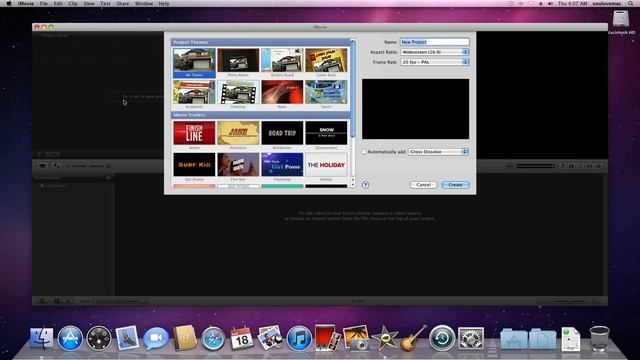Open Dashboard from the Dock
Image resolution: width=640 pixels, height=360 pixels.
pos(98,338)
